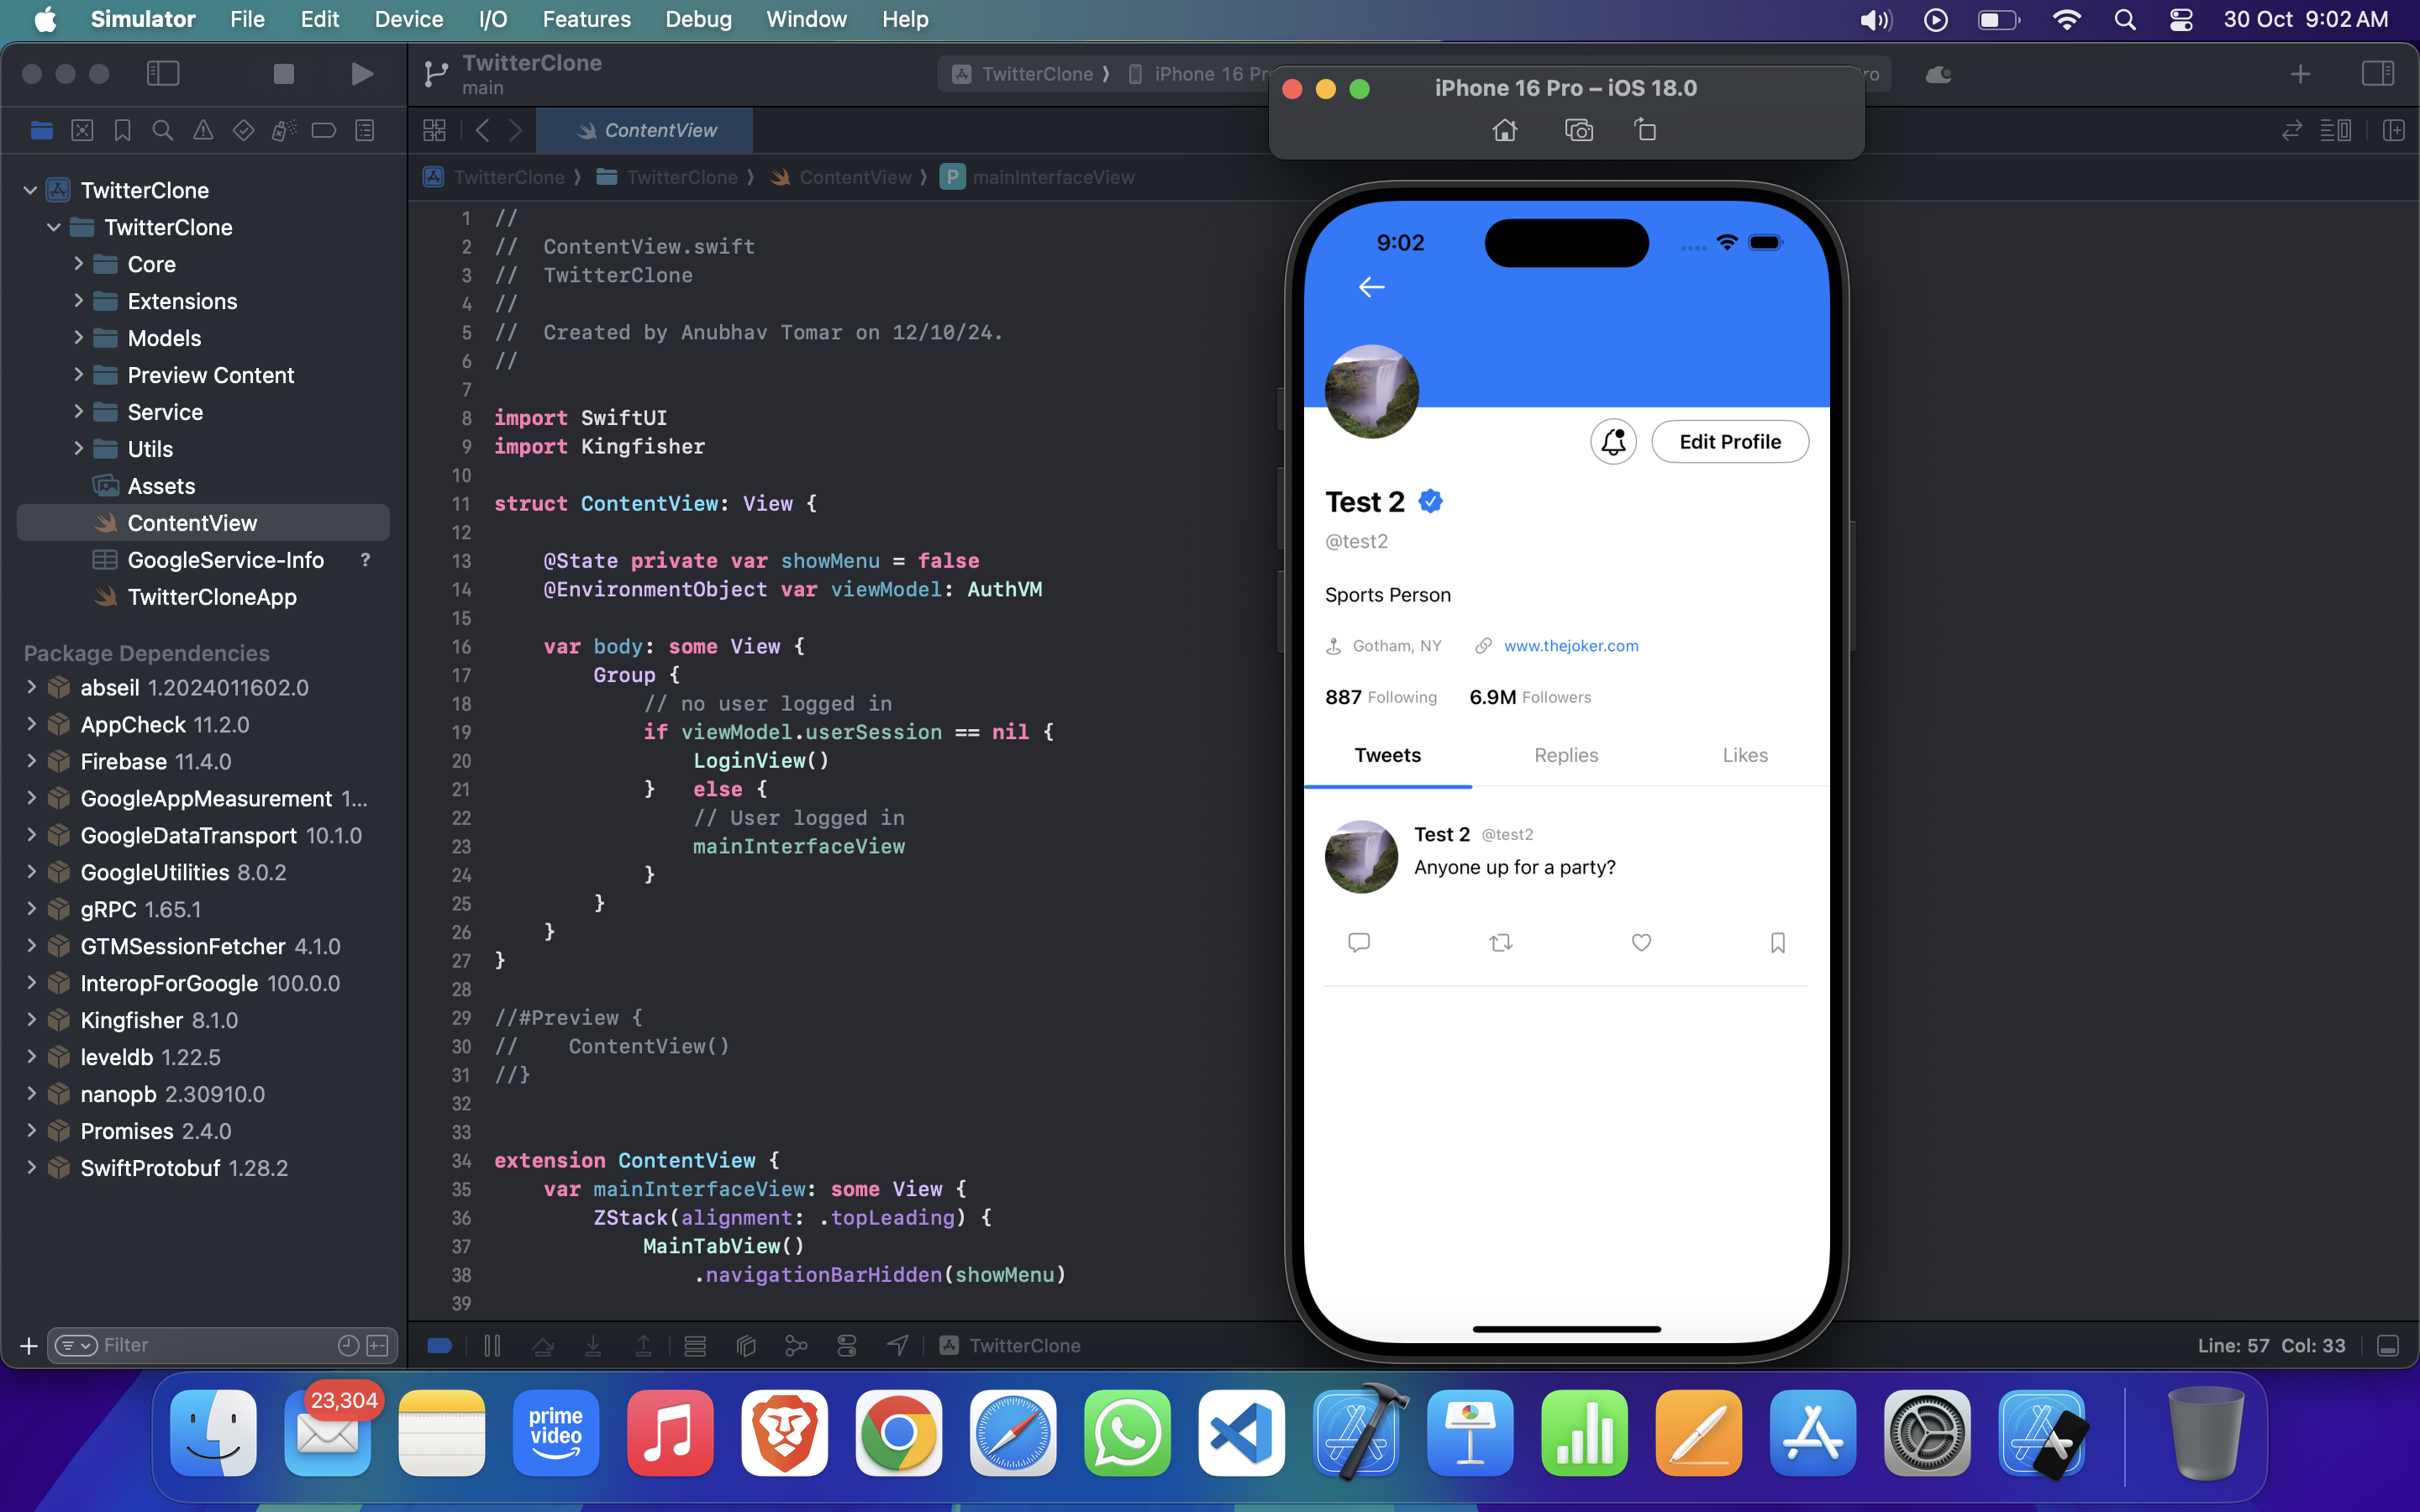
Task: Collapse the TwitterClone project root
Action: coord(30,190)
